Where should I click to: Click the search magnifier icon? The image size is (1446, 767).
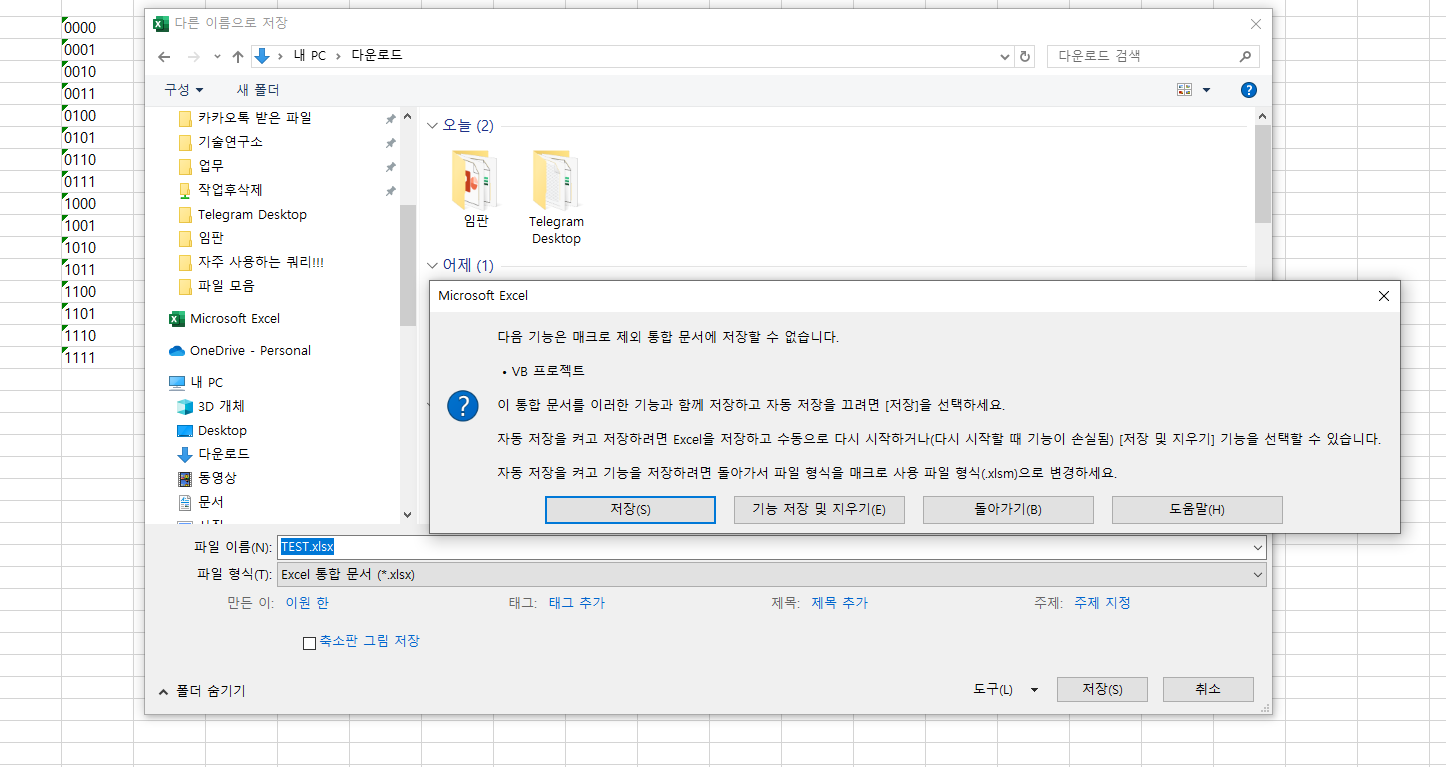tap(1245, 57)
